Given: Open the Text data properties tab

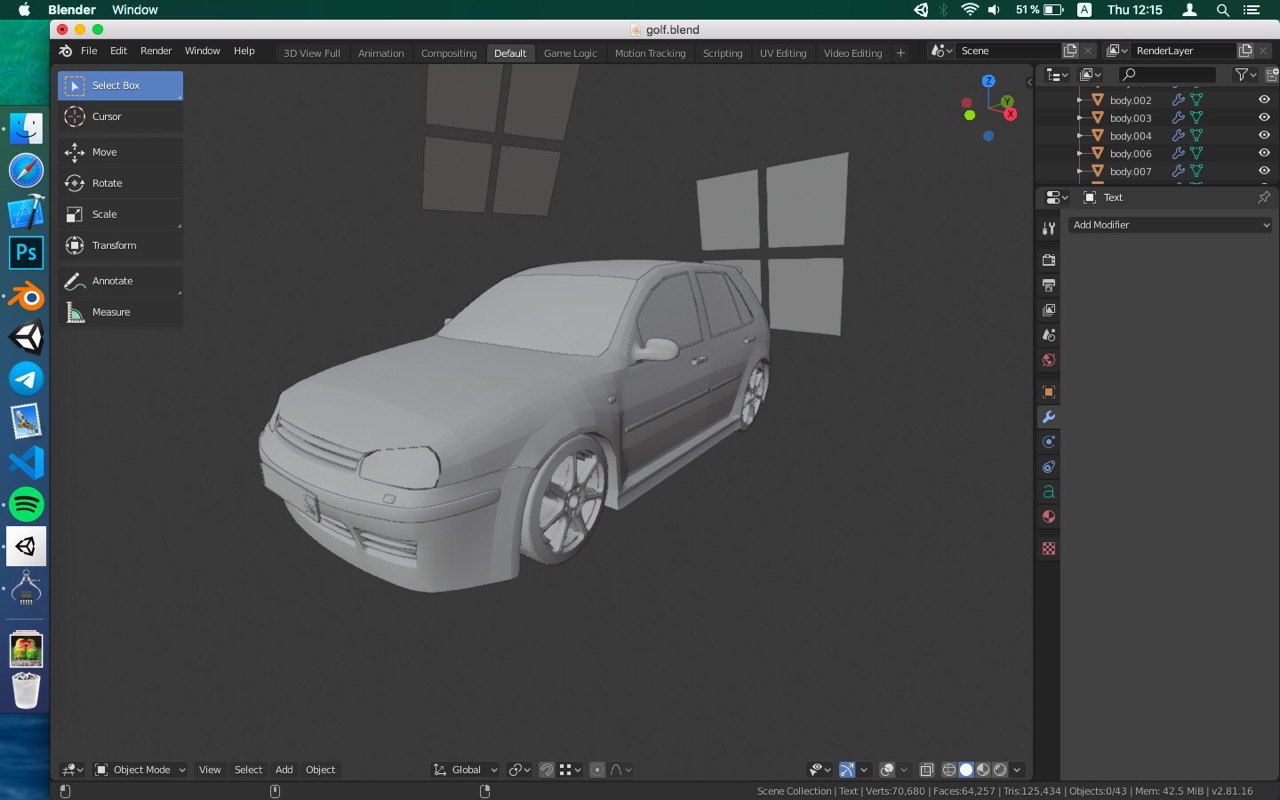Looking at the screenshot, I should 1048,492.
